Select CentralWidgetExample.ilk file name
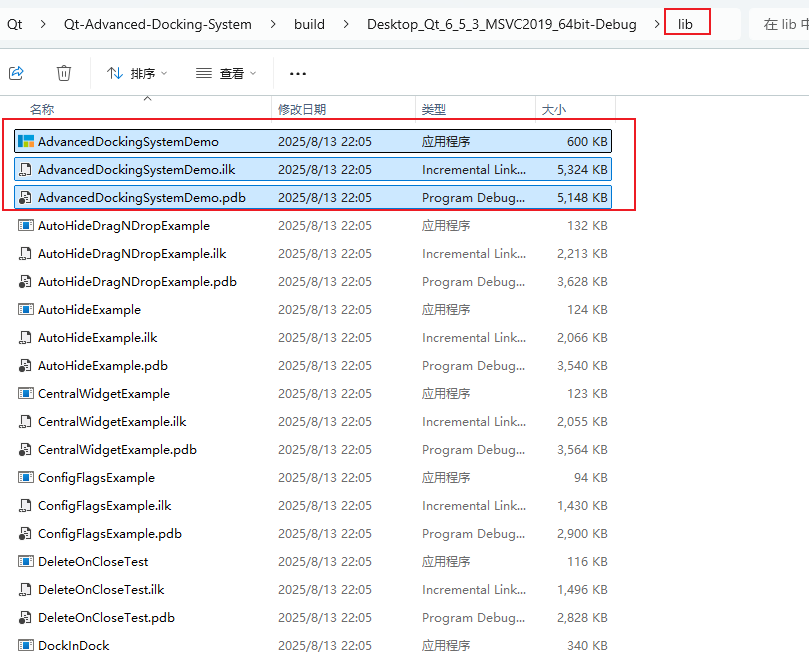 point(112,422)
